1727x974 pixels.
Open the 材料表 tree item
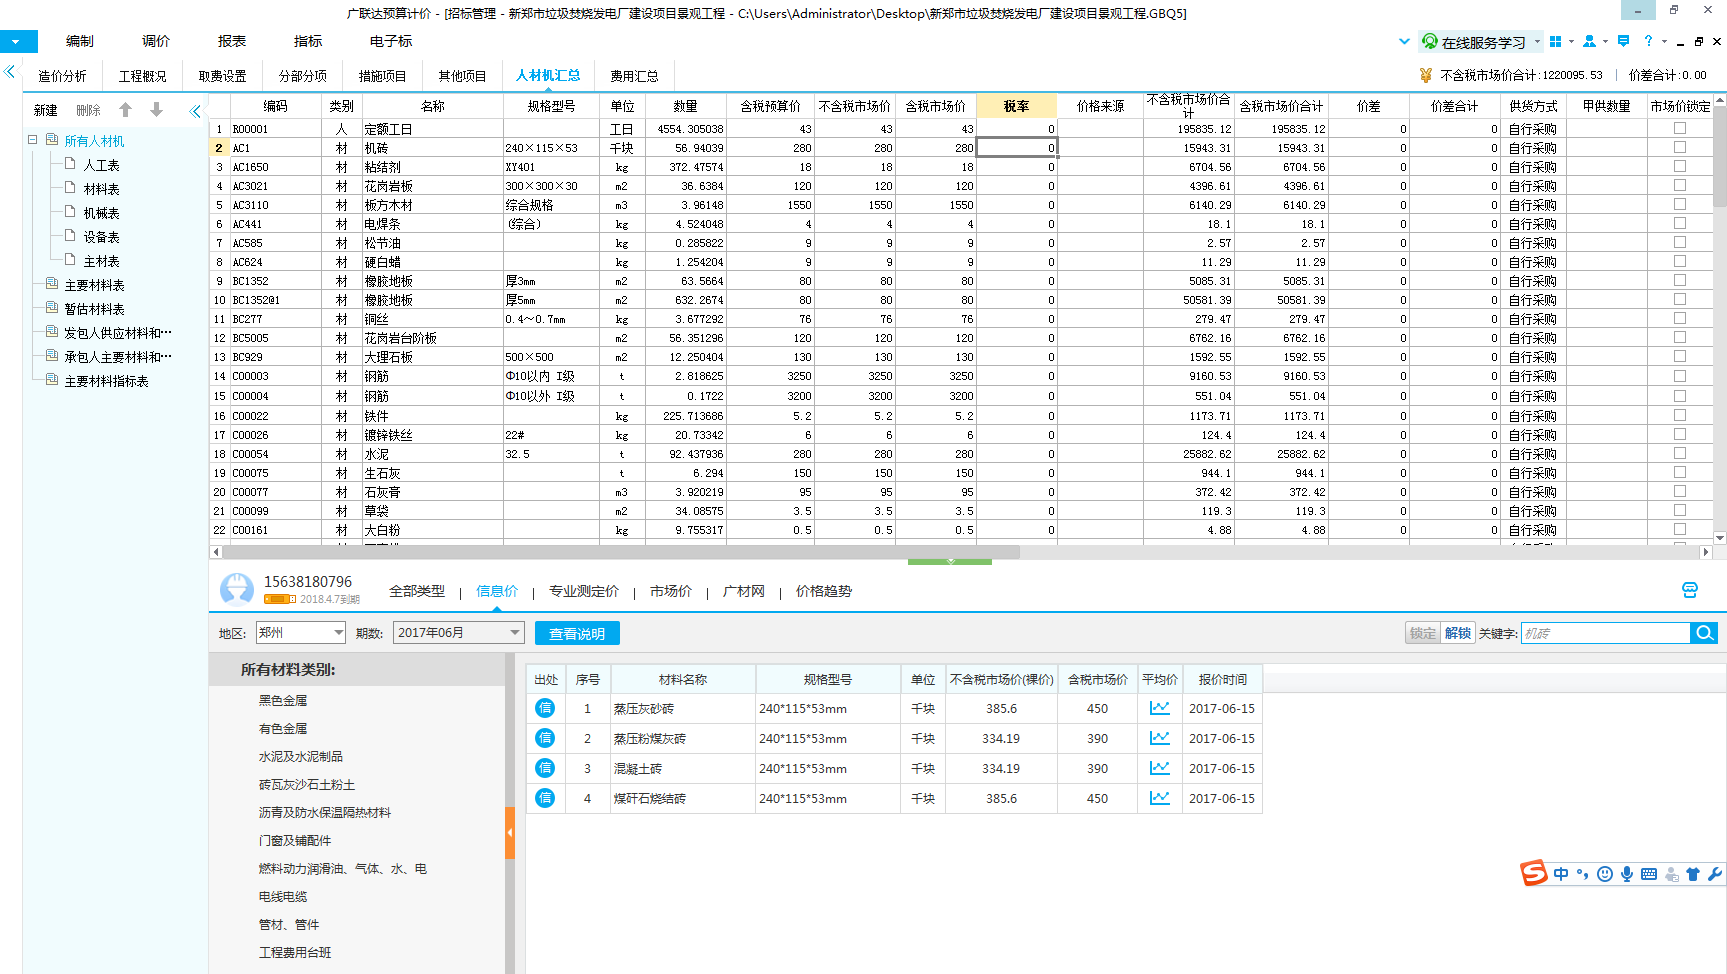[101, 189]
